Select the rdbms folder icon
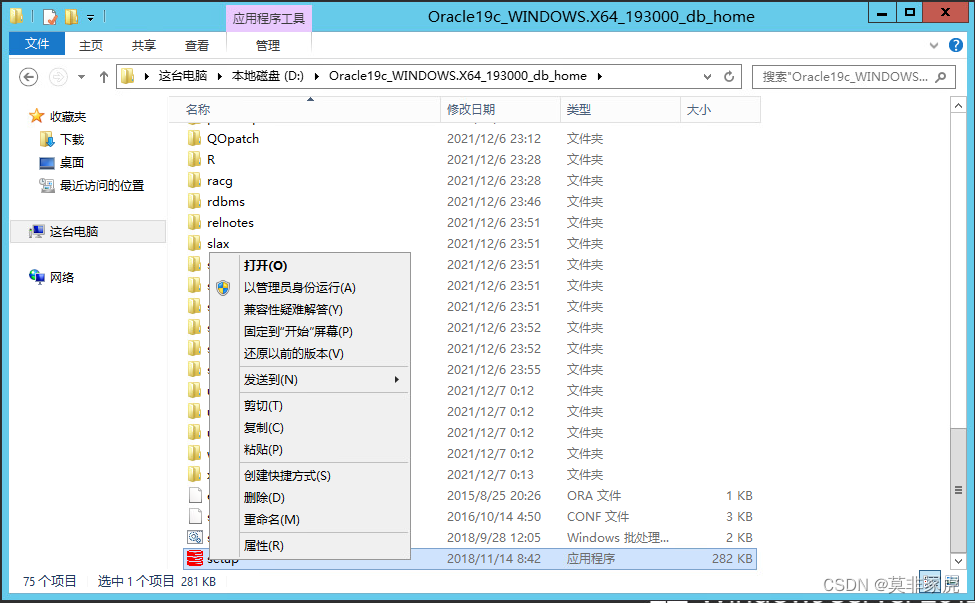Viewport: 975px width, 603px height. pyautogui.click(x=195, y=201)
